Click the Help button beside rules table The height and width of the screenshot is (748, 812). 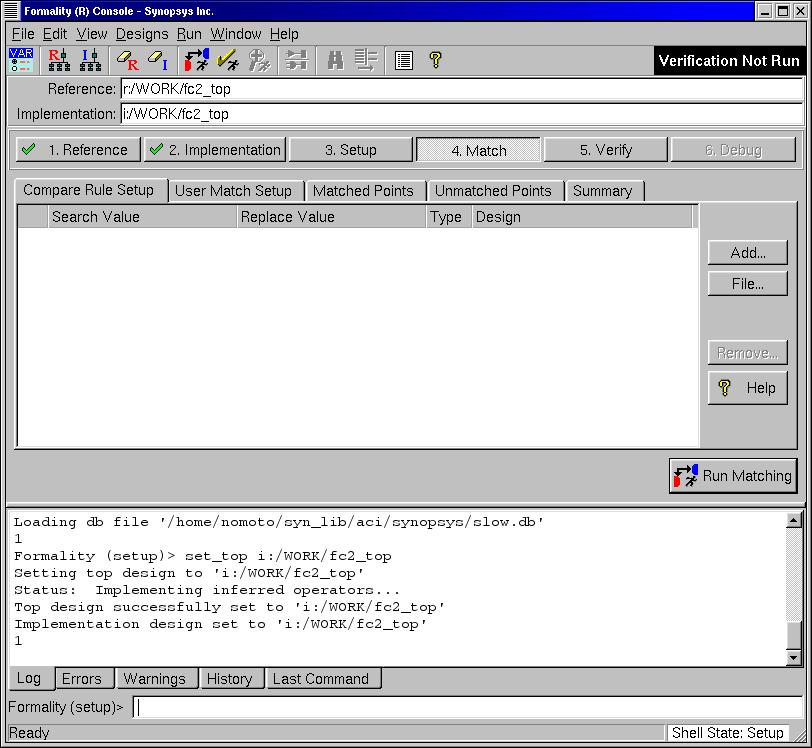pos(748,387)
